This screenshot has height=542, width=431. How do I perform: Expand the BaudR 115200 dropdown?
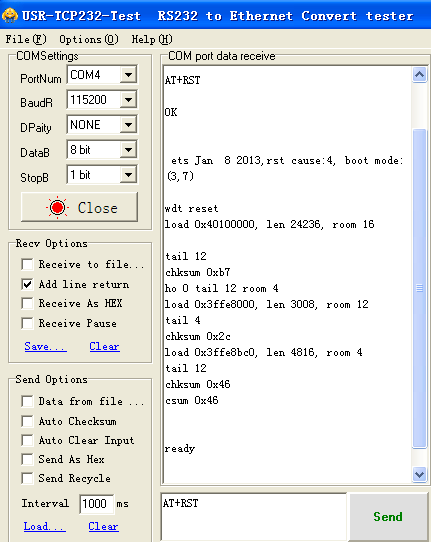pyautogui.click(x=128, y=100)
